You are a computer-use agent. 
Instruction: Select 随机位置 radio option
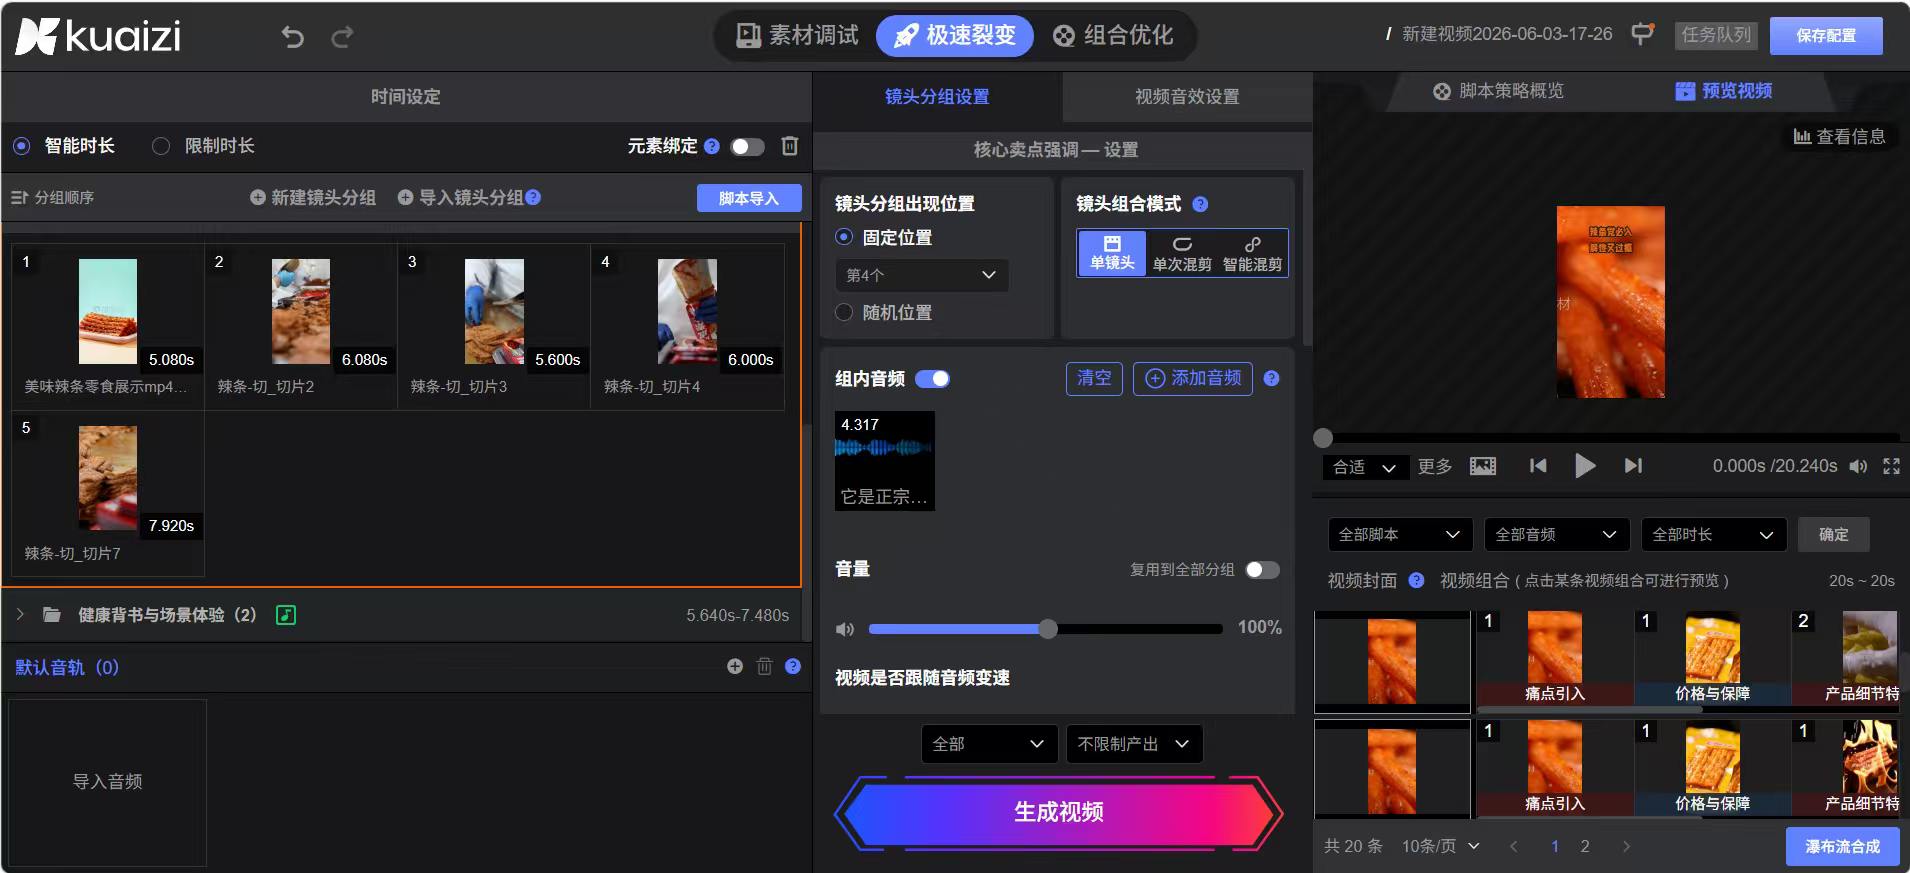click(x=844, y=312)
